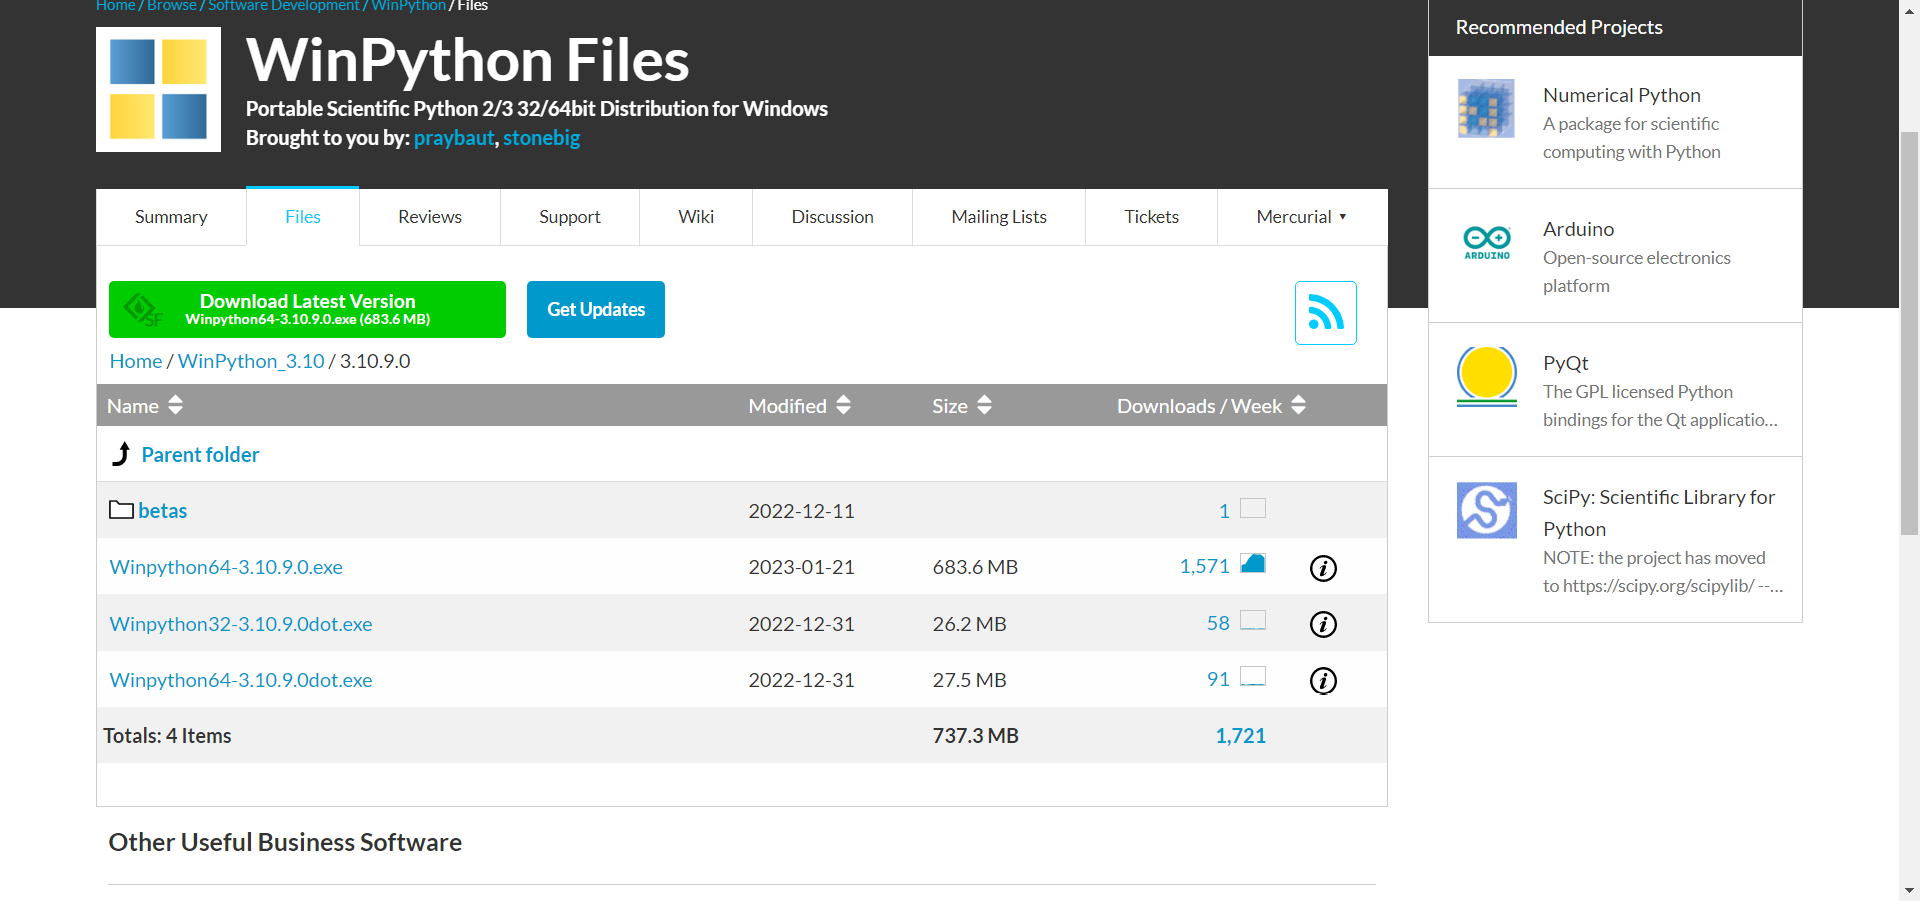The width and height of the screenshot is (1920, 901).
Task: Click the Get Updates button
Action: pos(596,310)
